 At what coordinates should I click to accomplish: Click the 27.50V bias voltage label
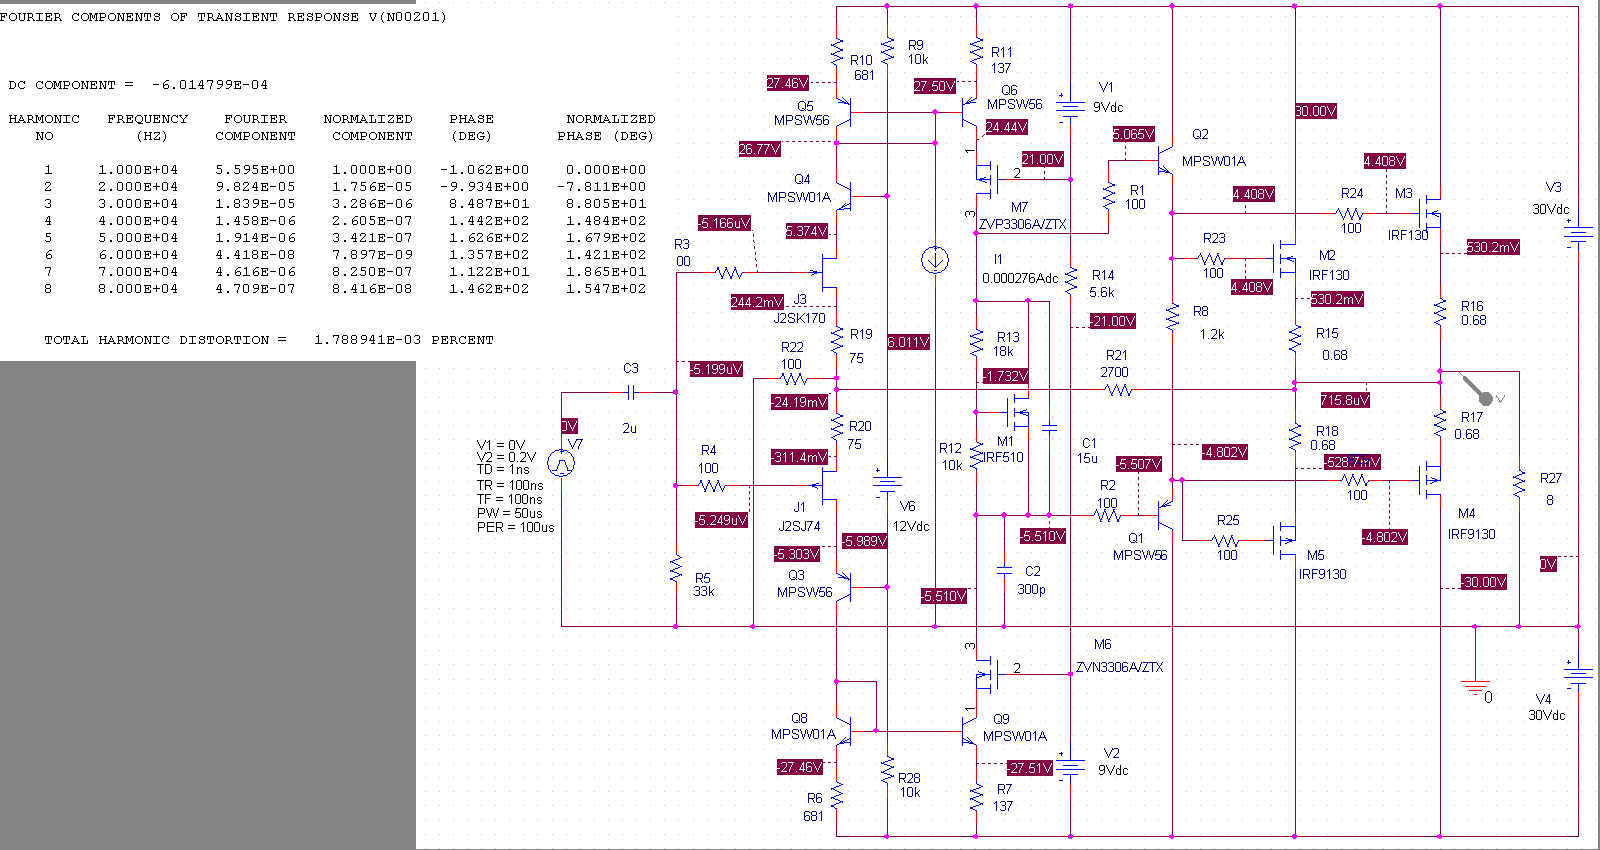[934, 86]
